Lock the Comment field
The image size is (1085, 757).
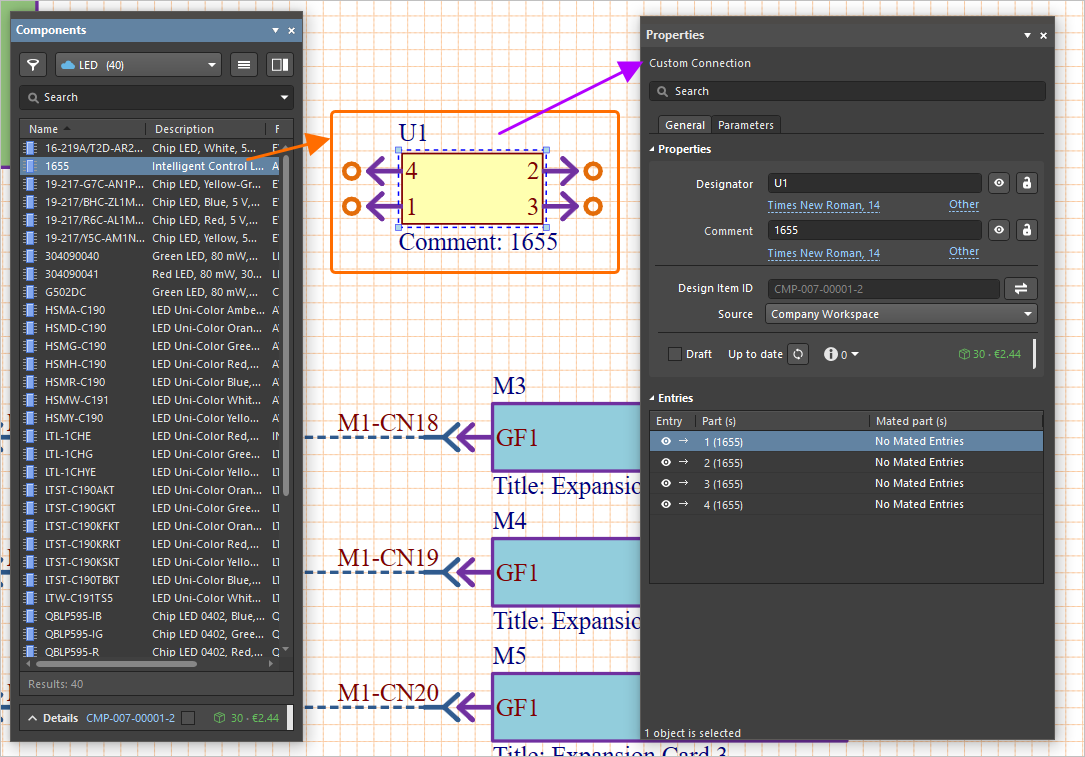[x=1026, y=230]
